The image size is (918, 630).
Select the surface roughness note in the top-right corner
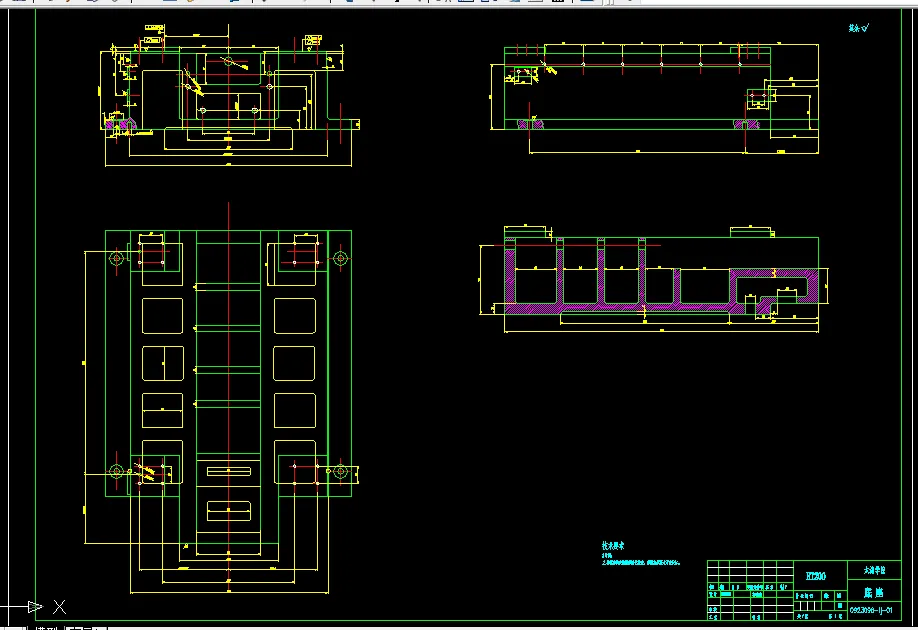[x=859, y=28]
